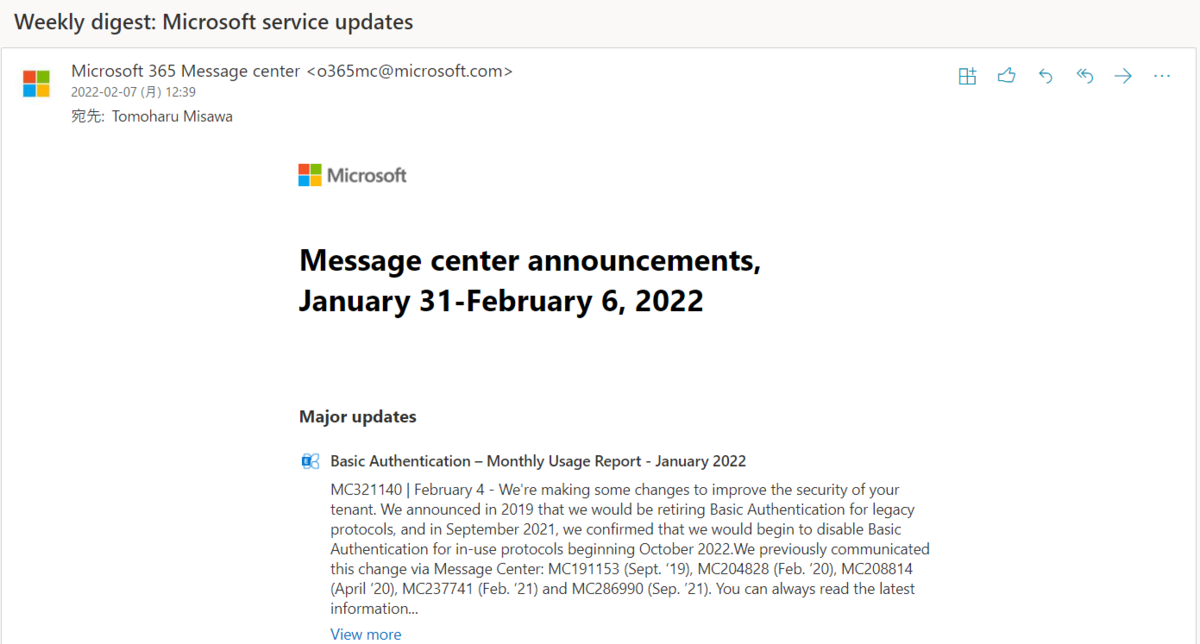
Task: Click the Forward arrow icon
Action: pyautogui.click(x=1122, y=75)
